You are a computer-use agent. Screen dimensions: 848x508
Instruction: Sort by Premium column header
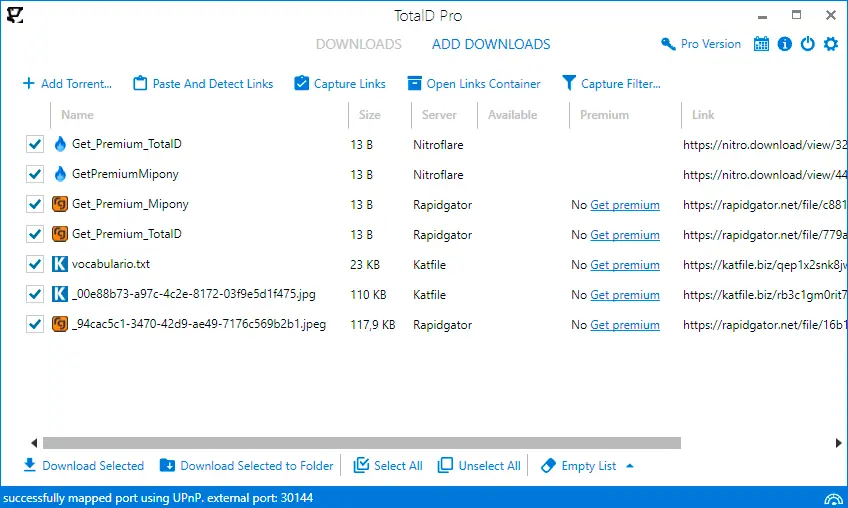pos(604,115)
